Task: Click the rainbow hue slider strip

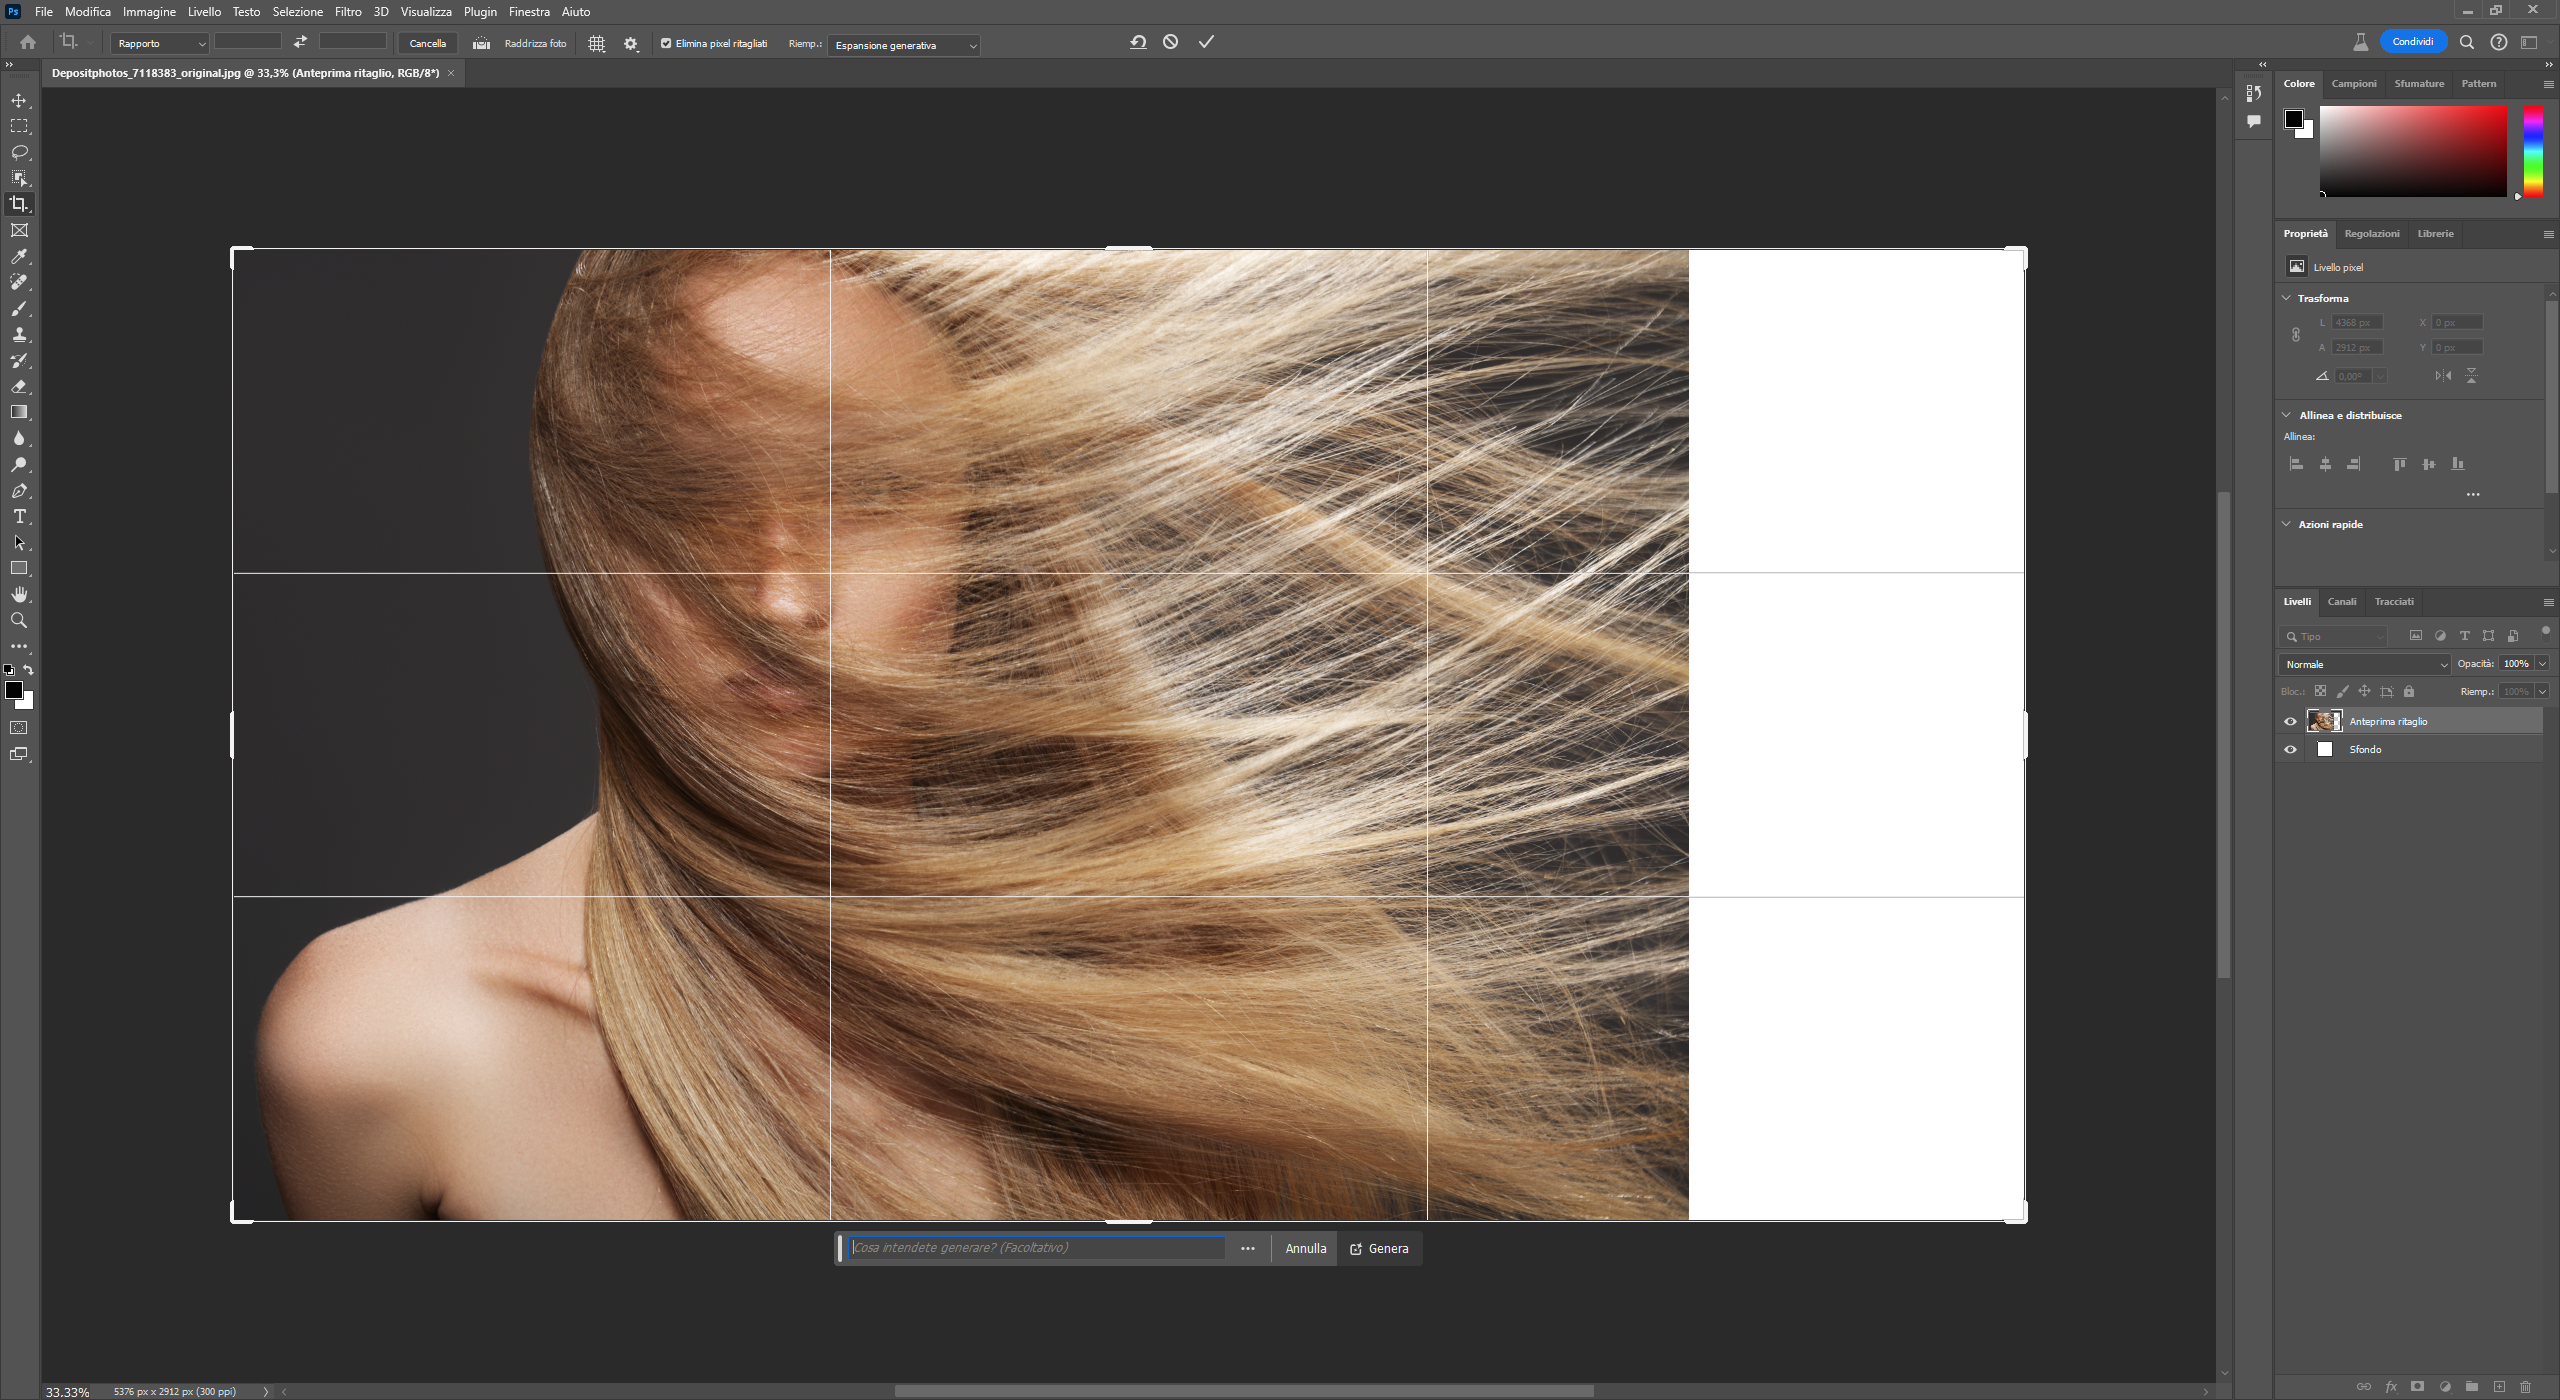Action: tap(2533, 150)
